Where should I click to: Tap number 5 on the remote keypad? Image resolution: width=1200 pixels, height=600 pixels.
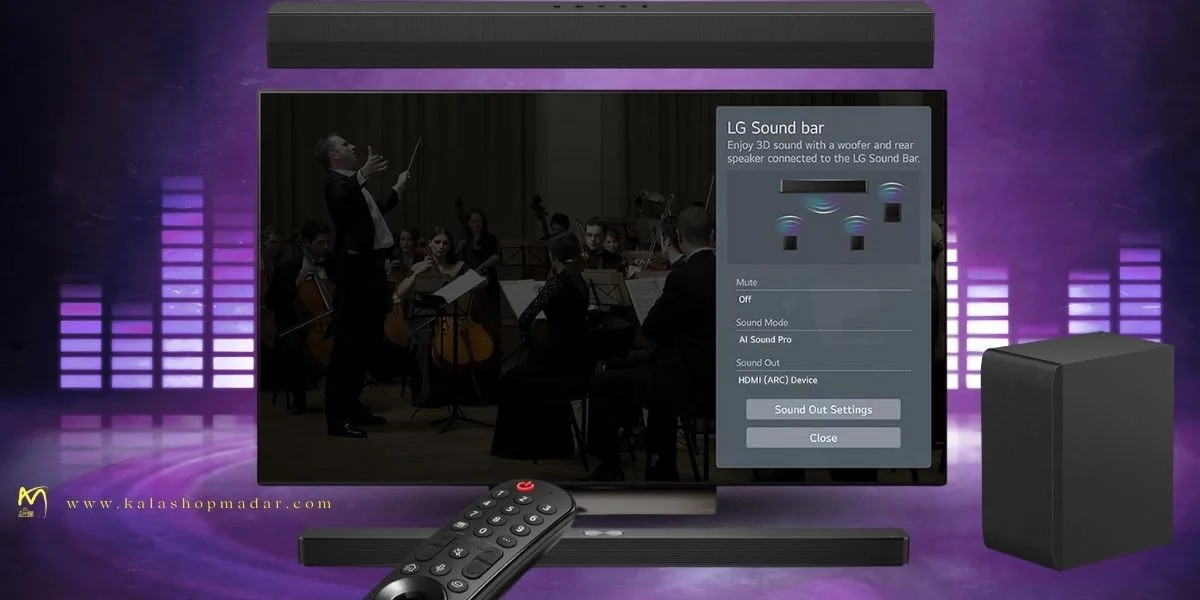coord(510,509)
